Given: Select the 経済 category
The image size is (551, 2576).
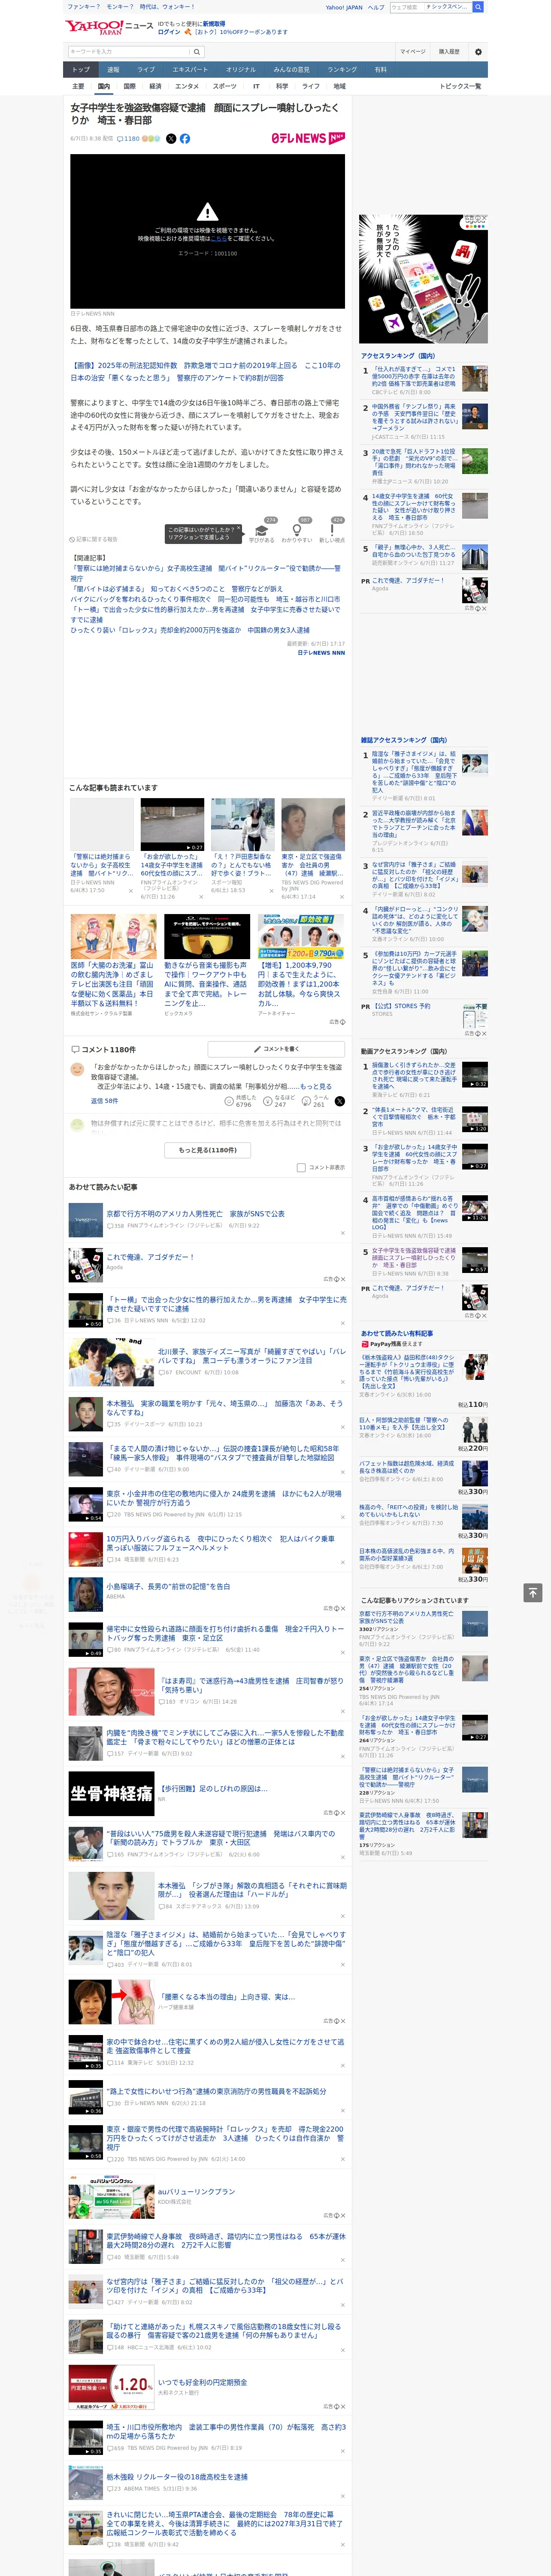Looking at the screenshot, I should pyautogui.click(x=155, y=86).
